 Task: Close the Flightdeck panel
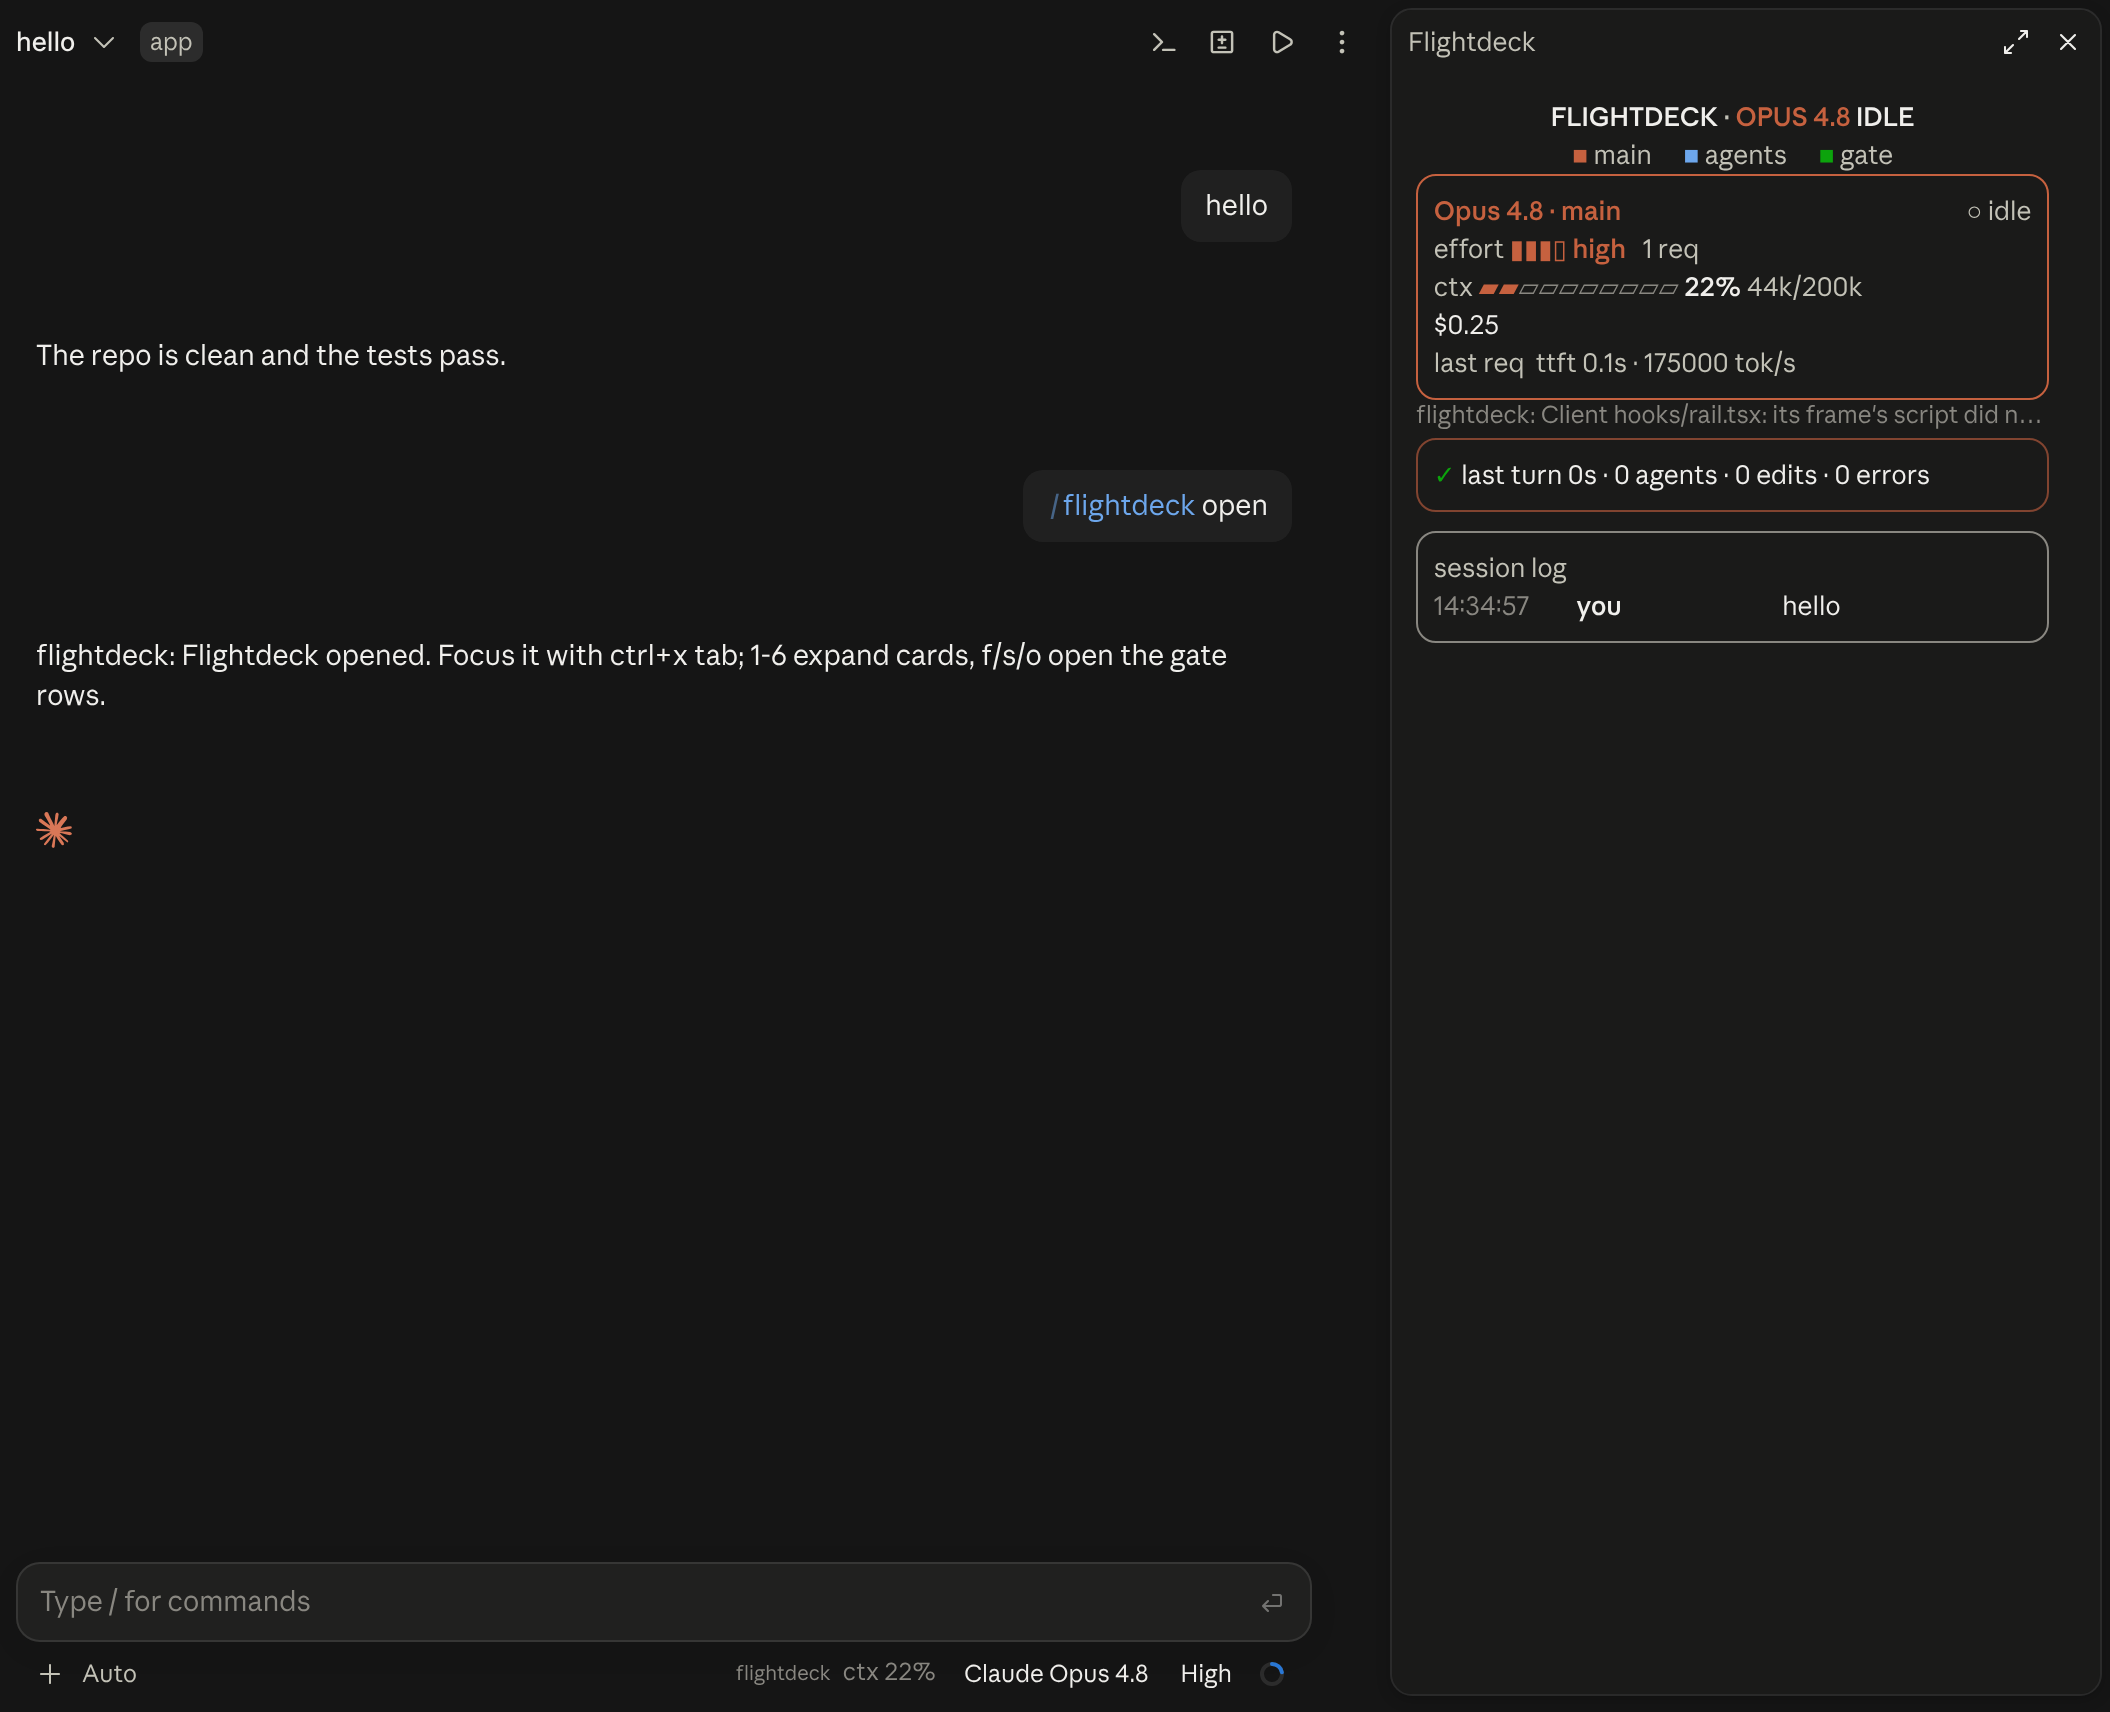tap(2068, 42)
